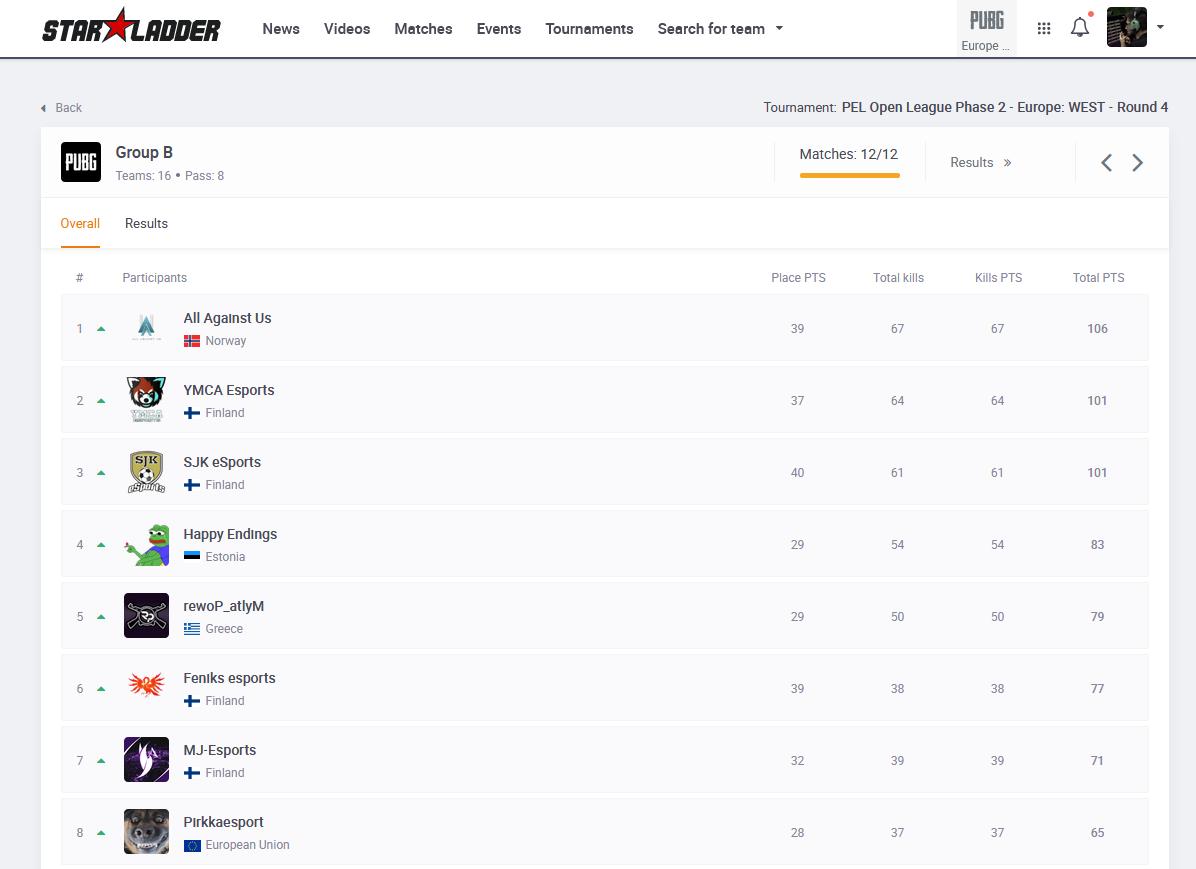This screenshot has height=869, width=1196.
Task: Open the Results link with double chevron
Action: (981, 163)
